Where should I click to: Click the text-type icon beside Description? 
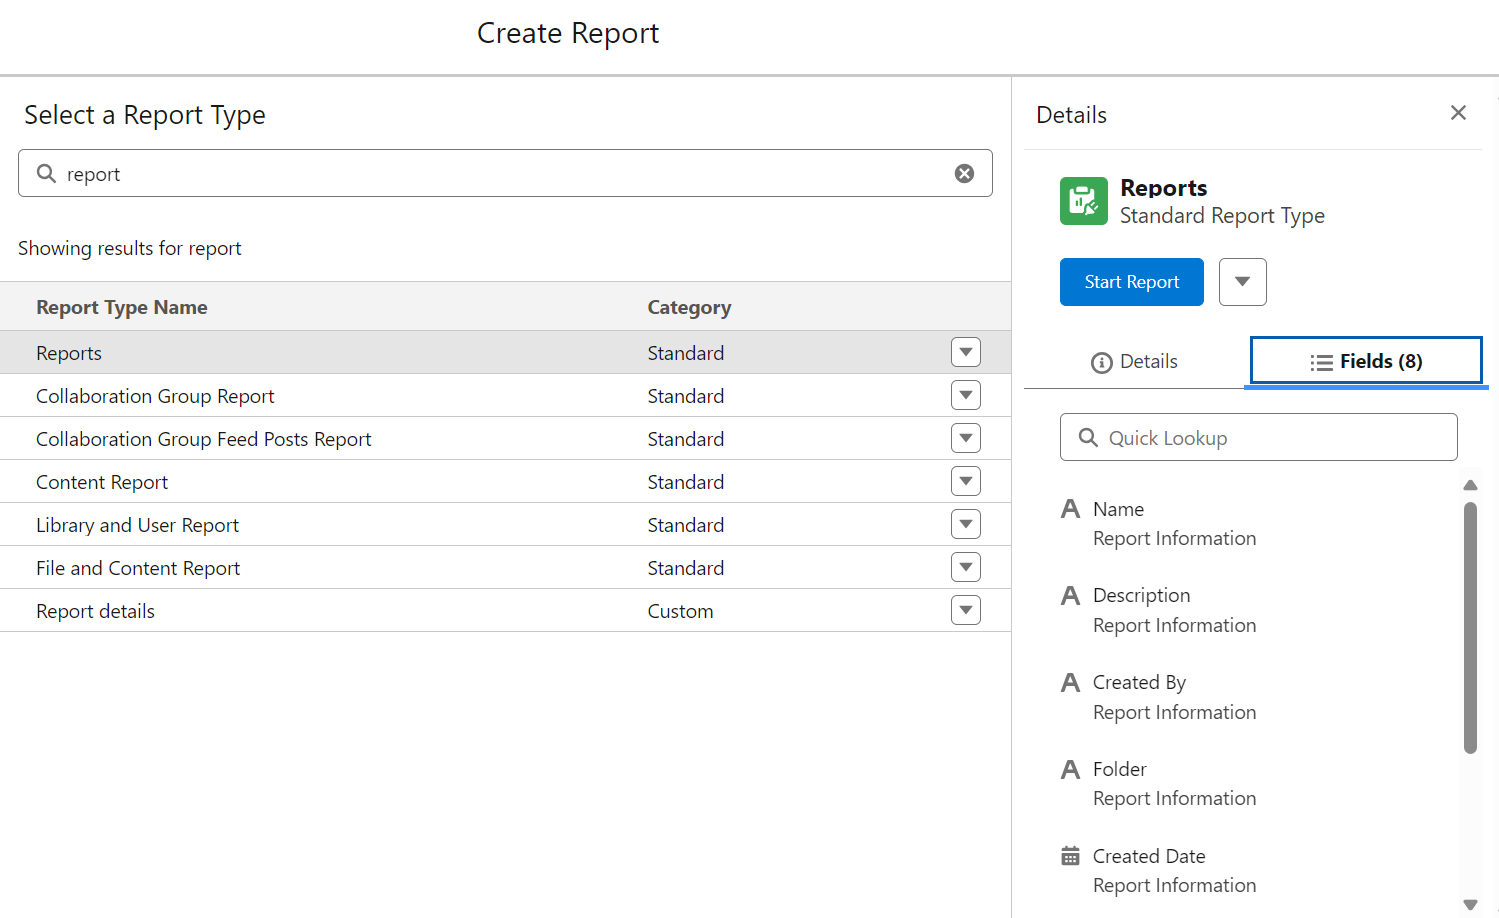[1070, 596]
